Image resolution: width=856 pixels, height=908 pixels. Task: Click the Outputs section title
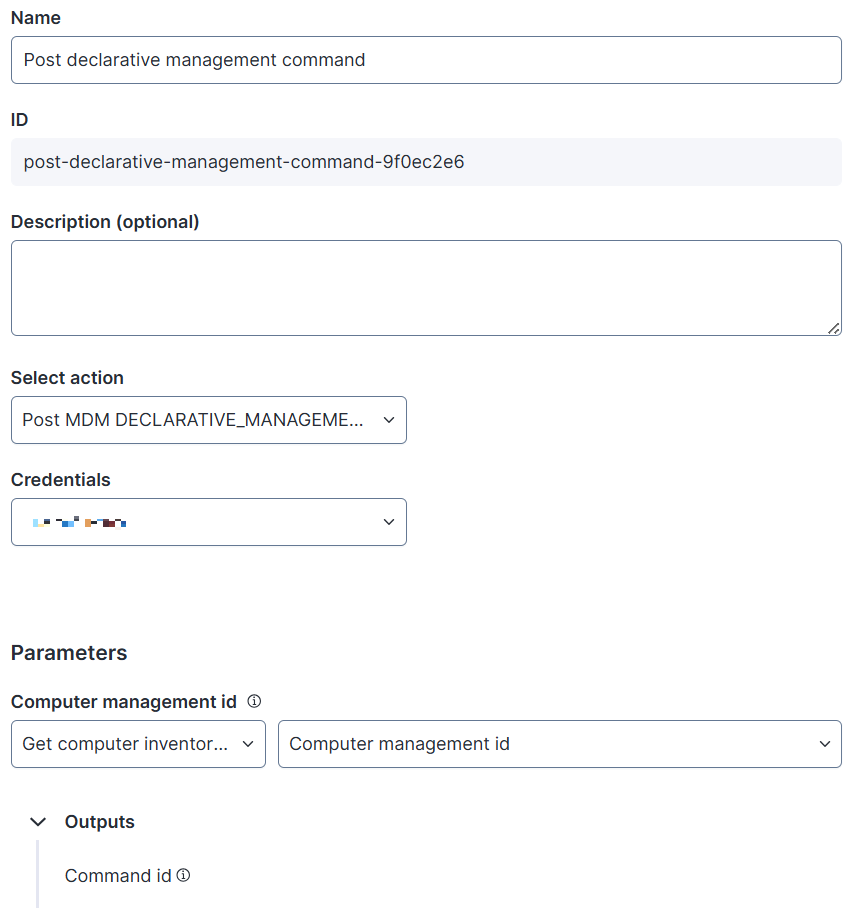[100, 822]
